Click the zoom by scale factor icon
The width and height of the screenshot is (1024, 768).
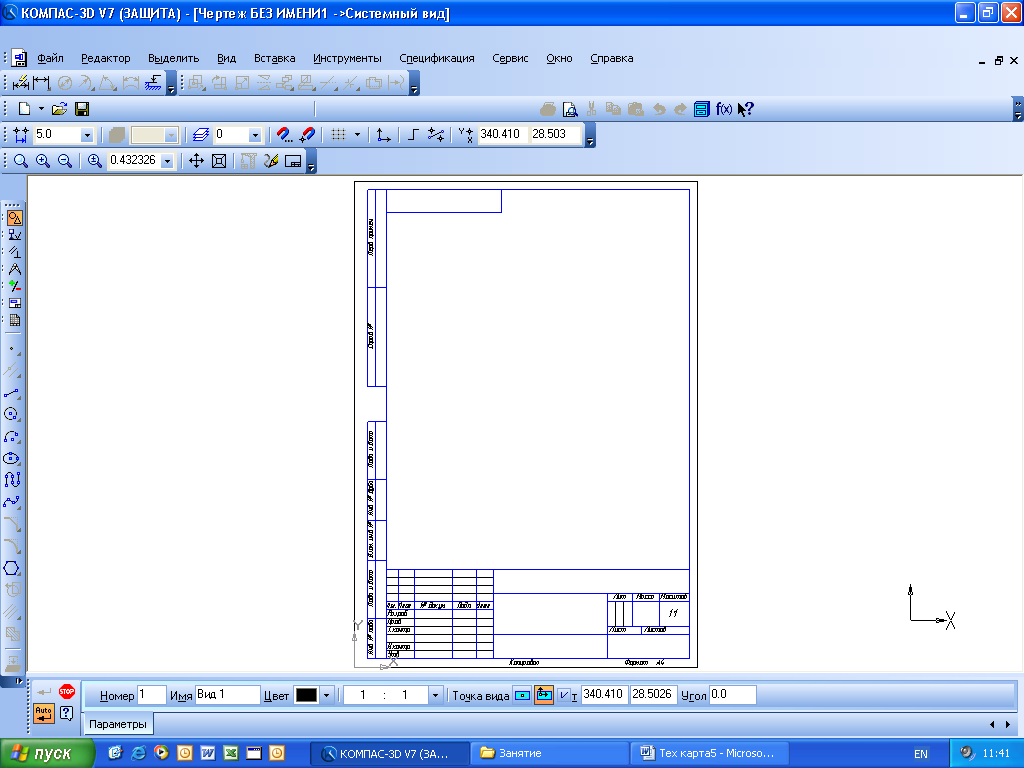[95, 161]
